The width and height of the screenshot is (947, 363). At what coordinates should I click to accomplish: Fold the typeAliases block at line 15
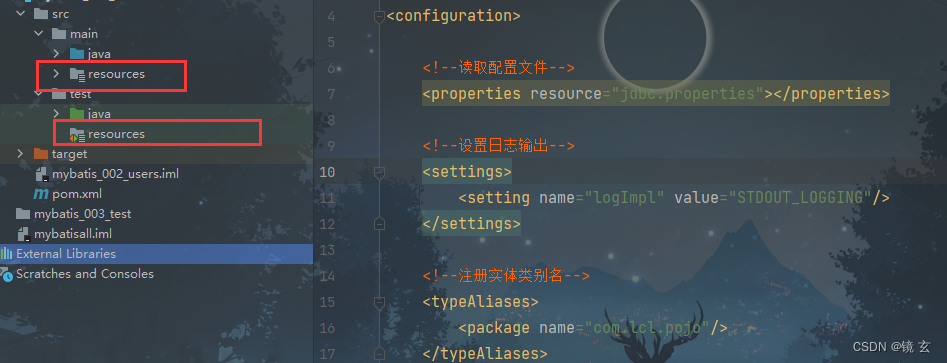(x=379, y=302)
